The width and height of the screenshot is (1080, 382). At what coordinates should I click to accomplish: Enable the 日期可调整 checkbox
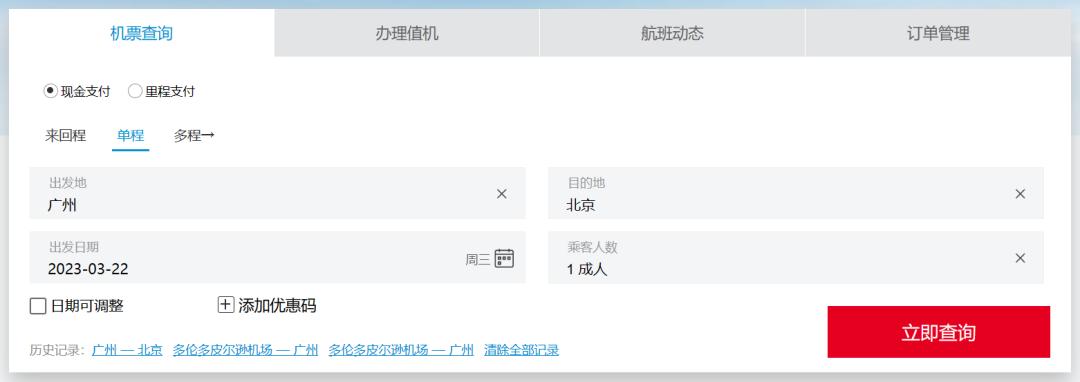tap(38, 306)
